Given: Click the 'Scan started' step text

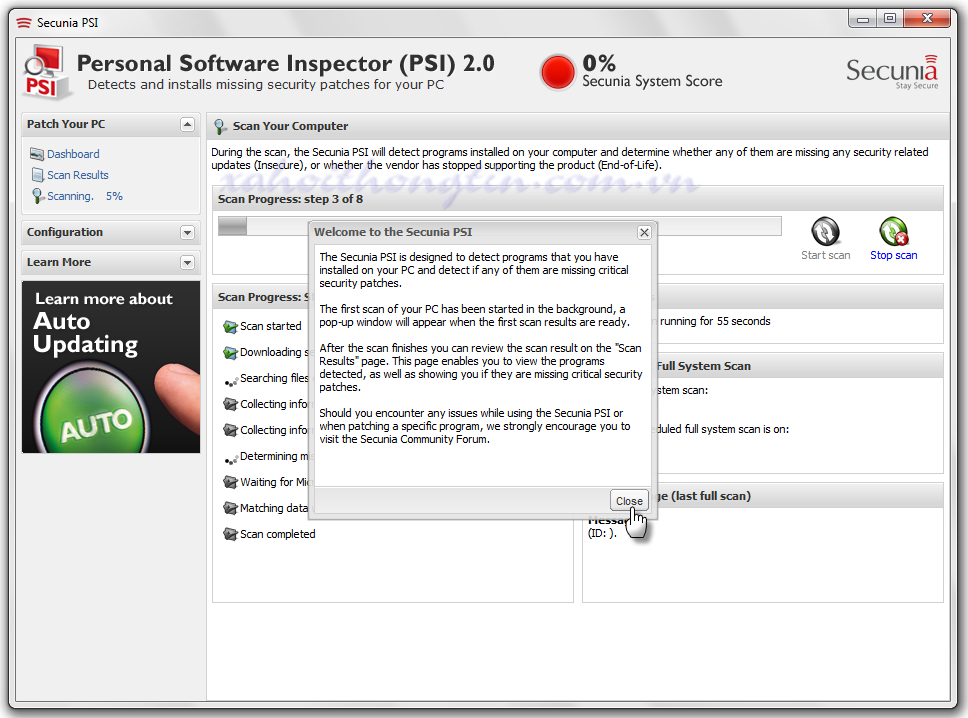Looking at the screenshot, I should 270,326.
